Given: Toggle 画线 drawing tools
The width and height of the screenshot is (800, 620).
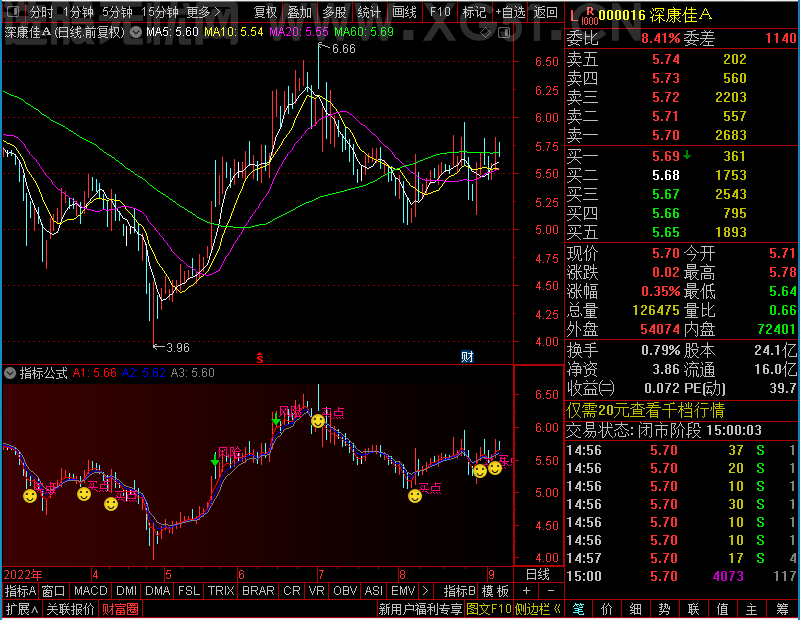Looking at the screenshot, I should (404, 11).
